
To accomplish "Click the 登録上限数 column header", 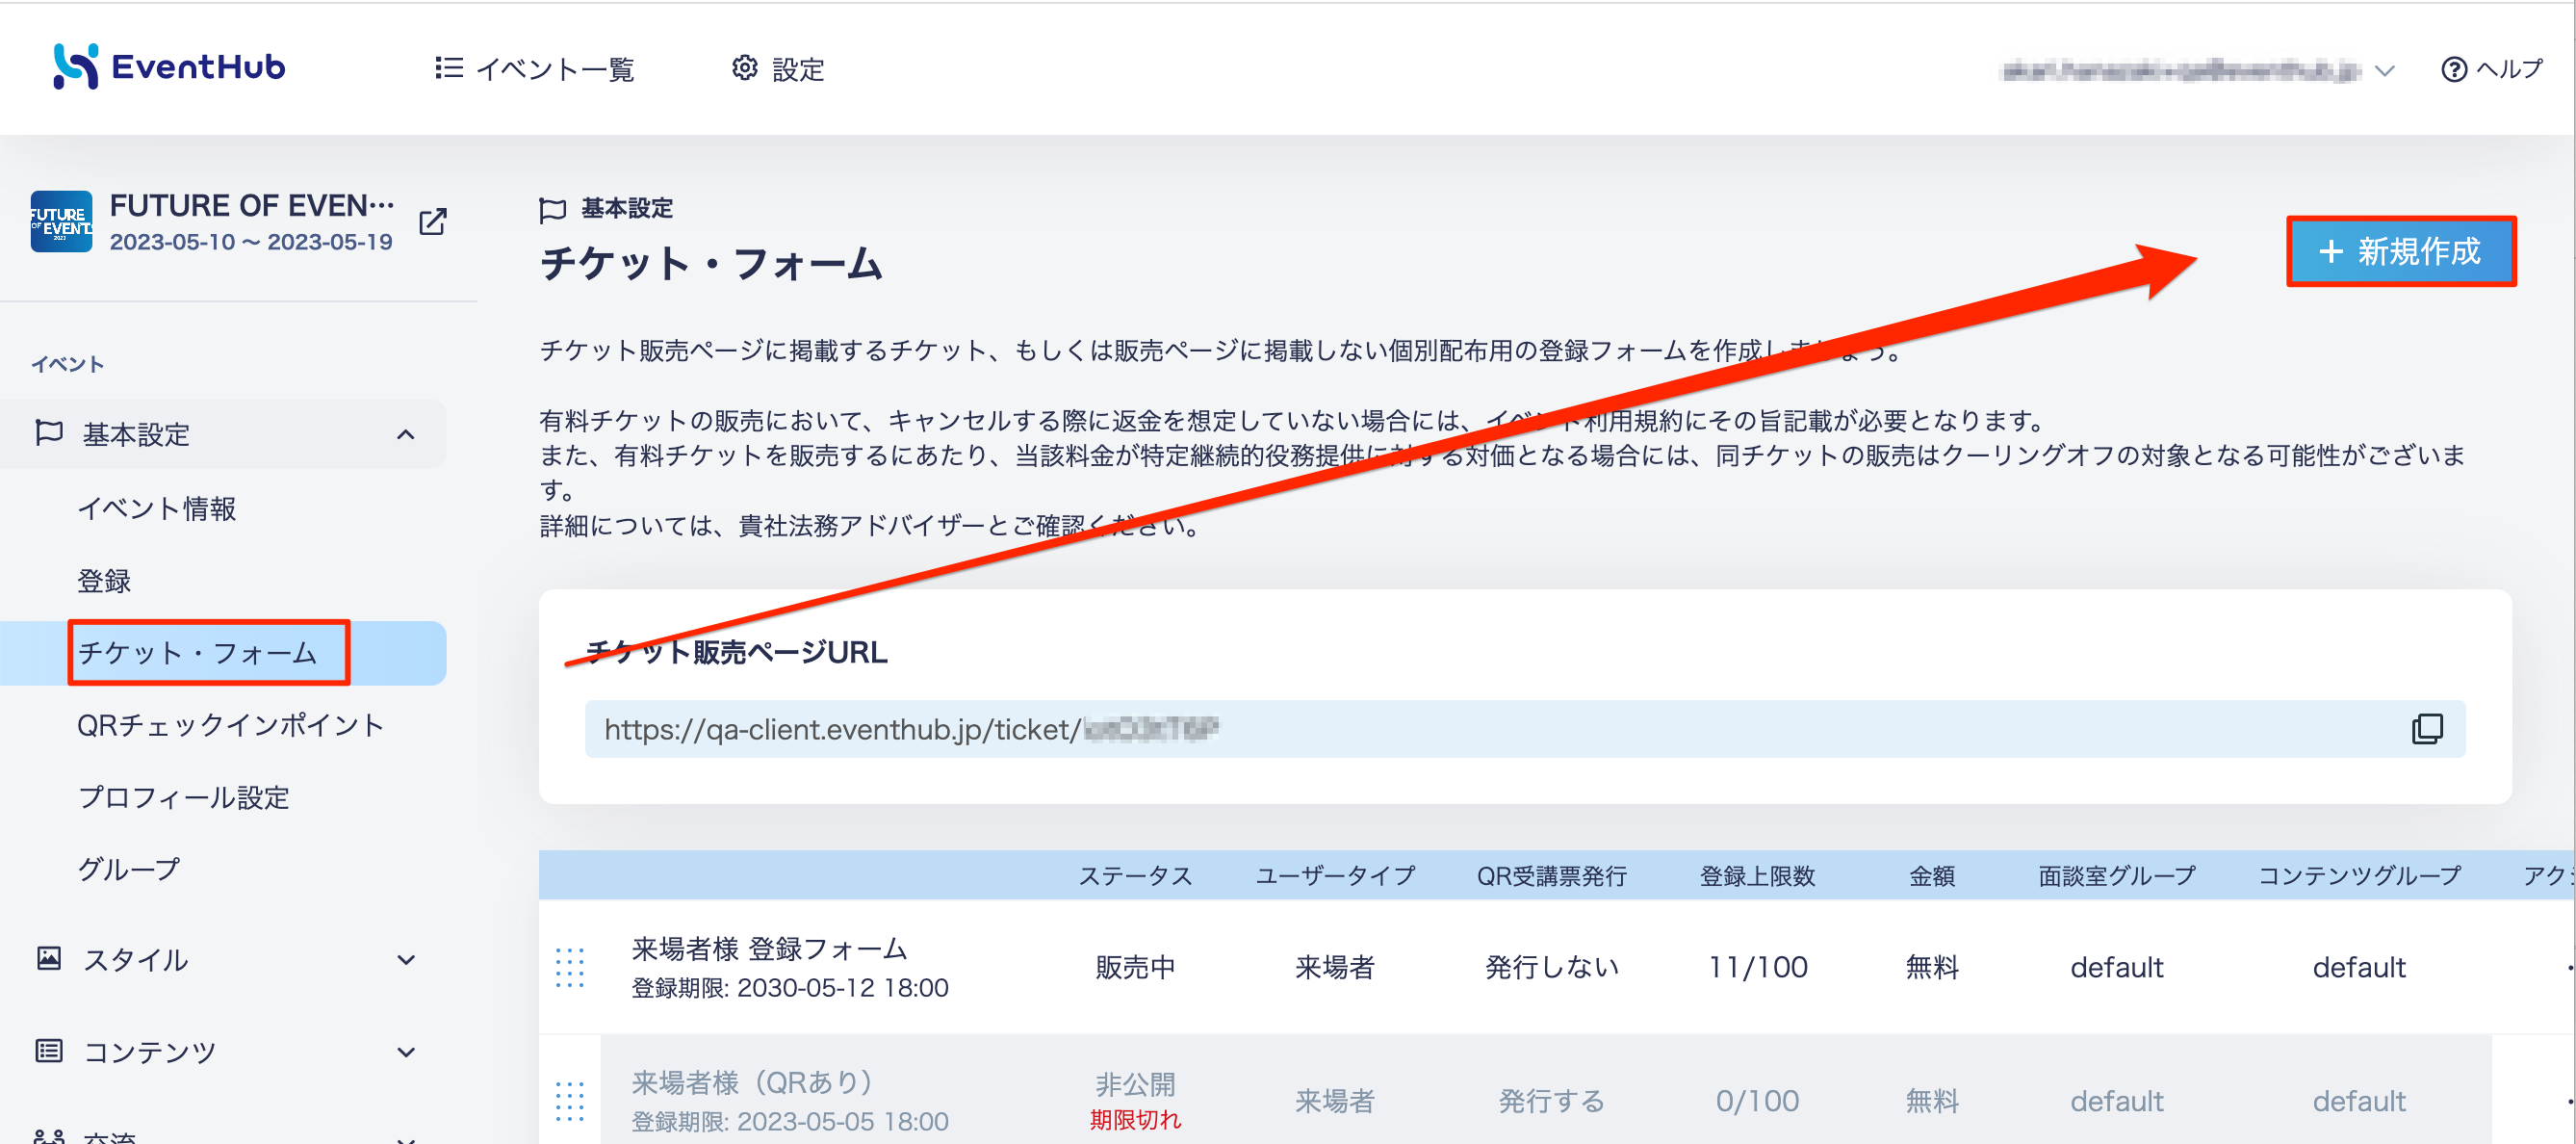I will point(1757,876).
